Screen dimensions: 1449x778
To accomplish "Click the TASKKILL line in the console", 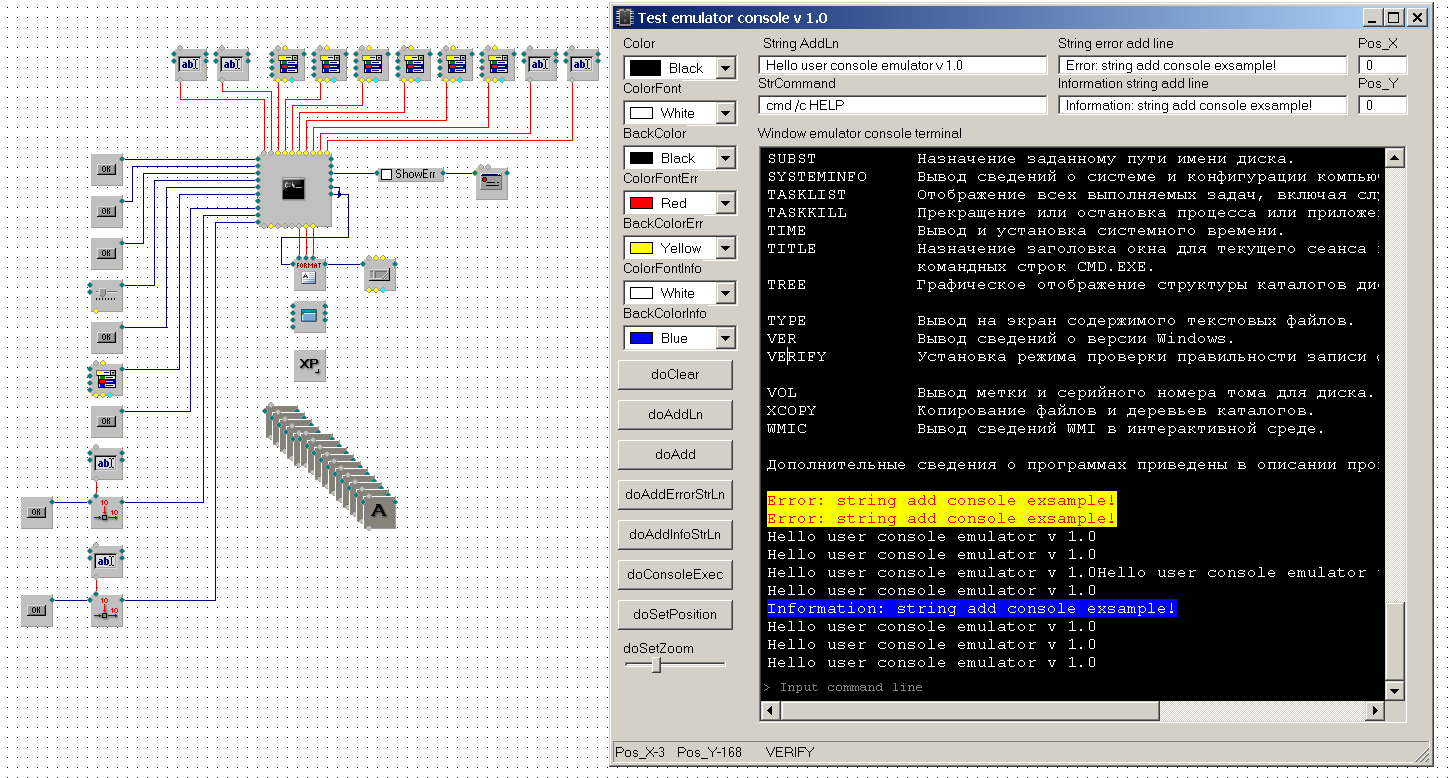I will point(1073,213).
